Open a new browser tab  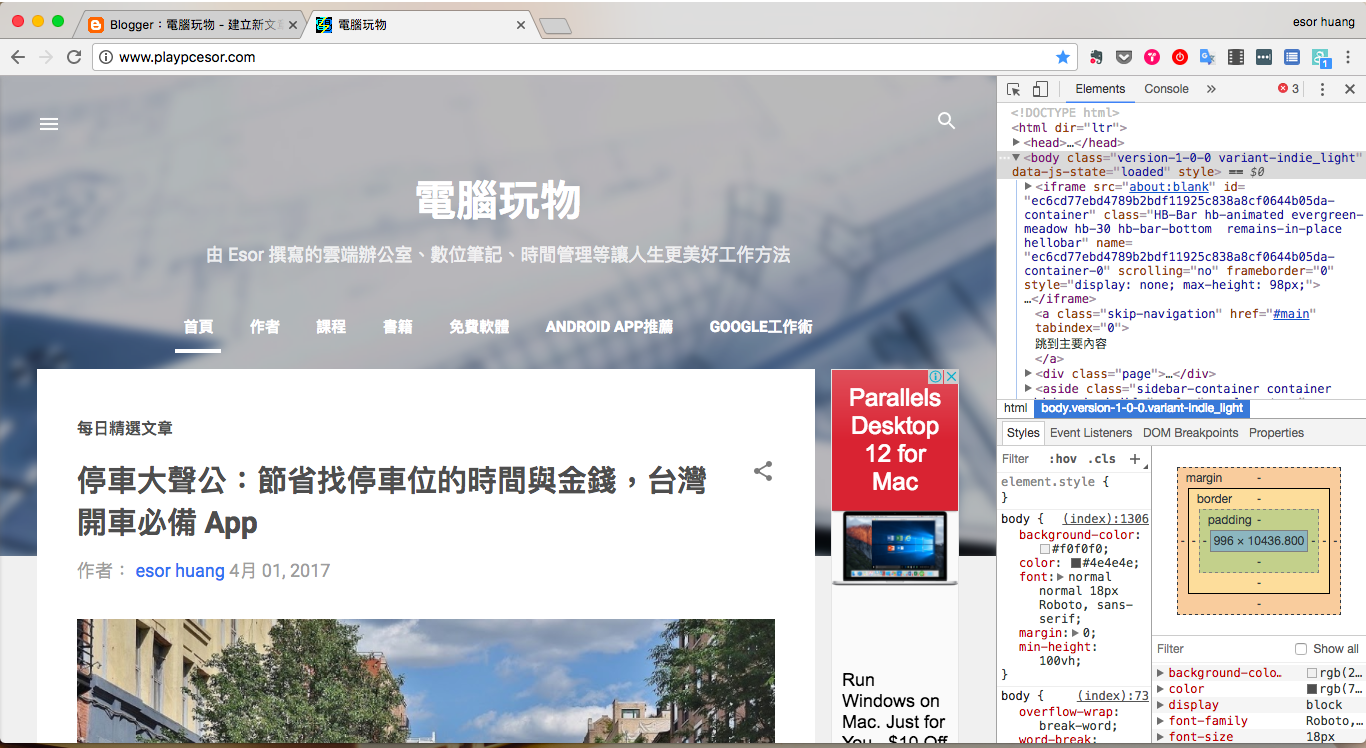pyautogui.click(x=555, y=26)
